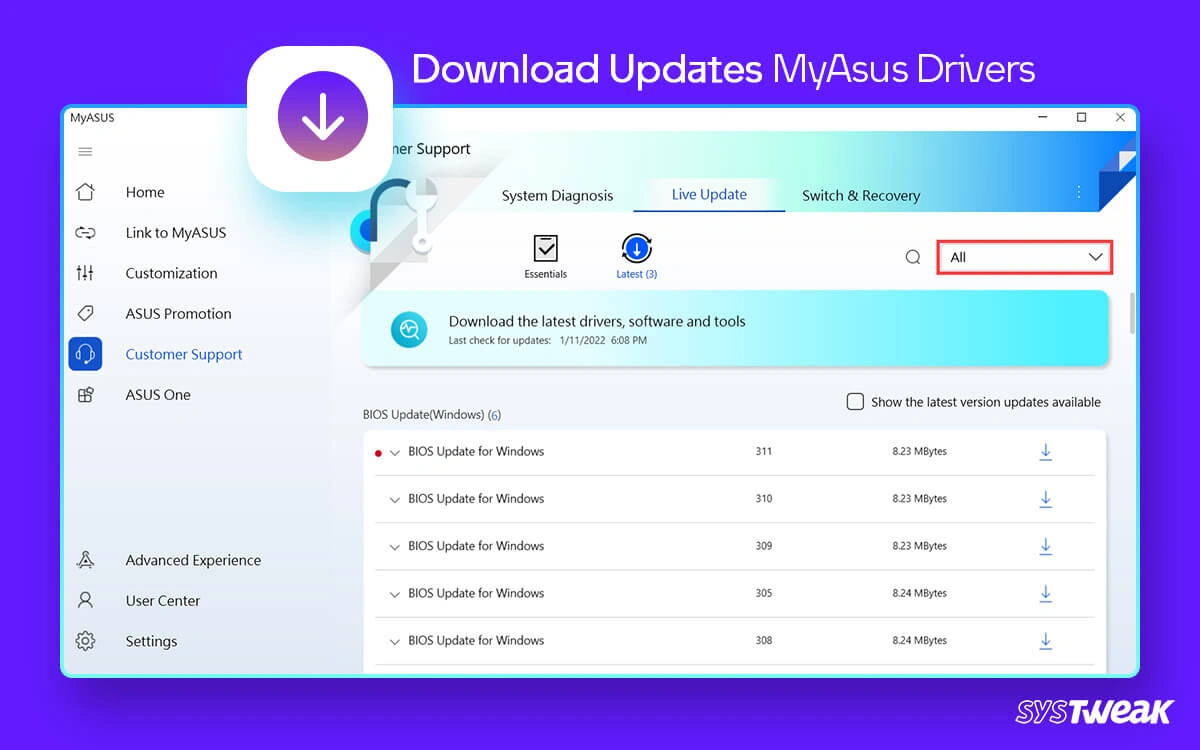Select the Essentials checklist icon
The width and height of the screenshot is (1200, 750).
click(545, 248)
